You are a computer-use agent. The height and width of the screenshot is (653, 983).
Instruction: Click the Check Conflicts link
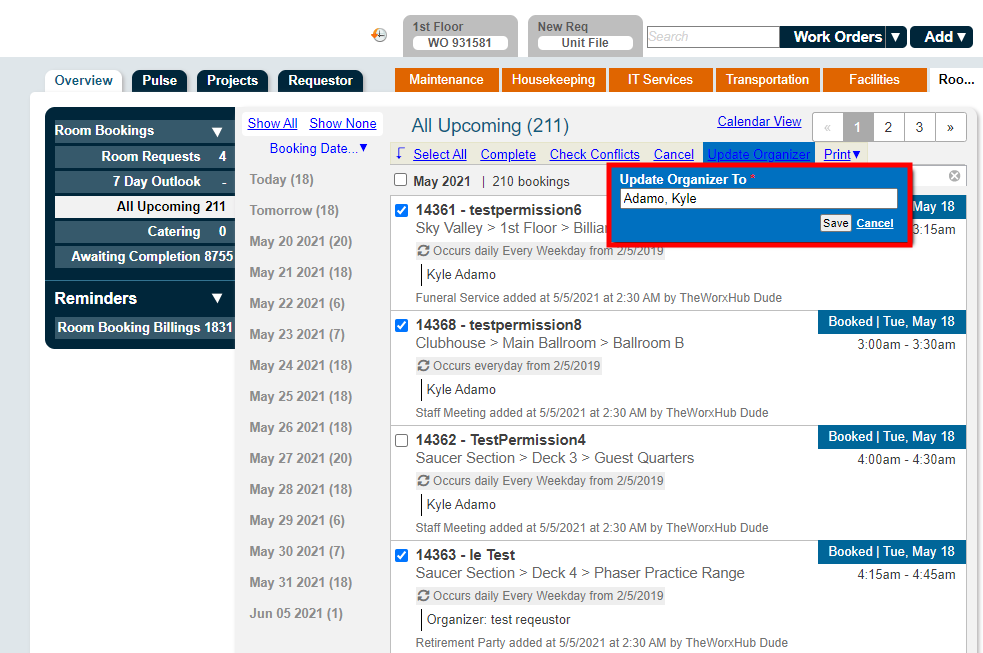click(594, 154)
